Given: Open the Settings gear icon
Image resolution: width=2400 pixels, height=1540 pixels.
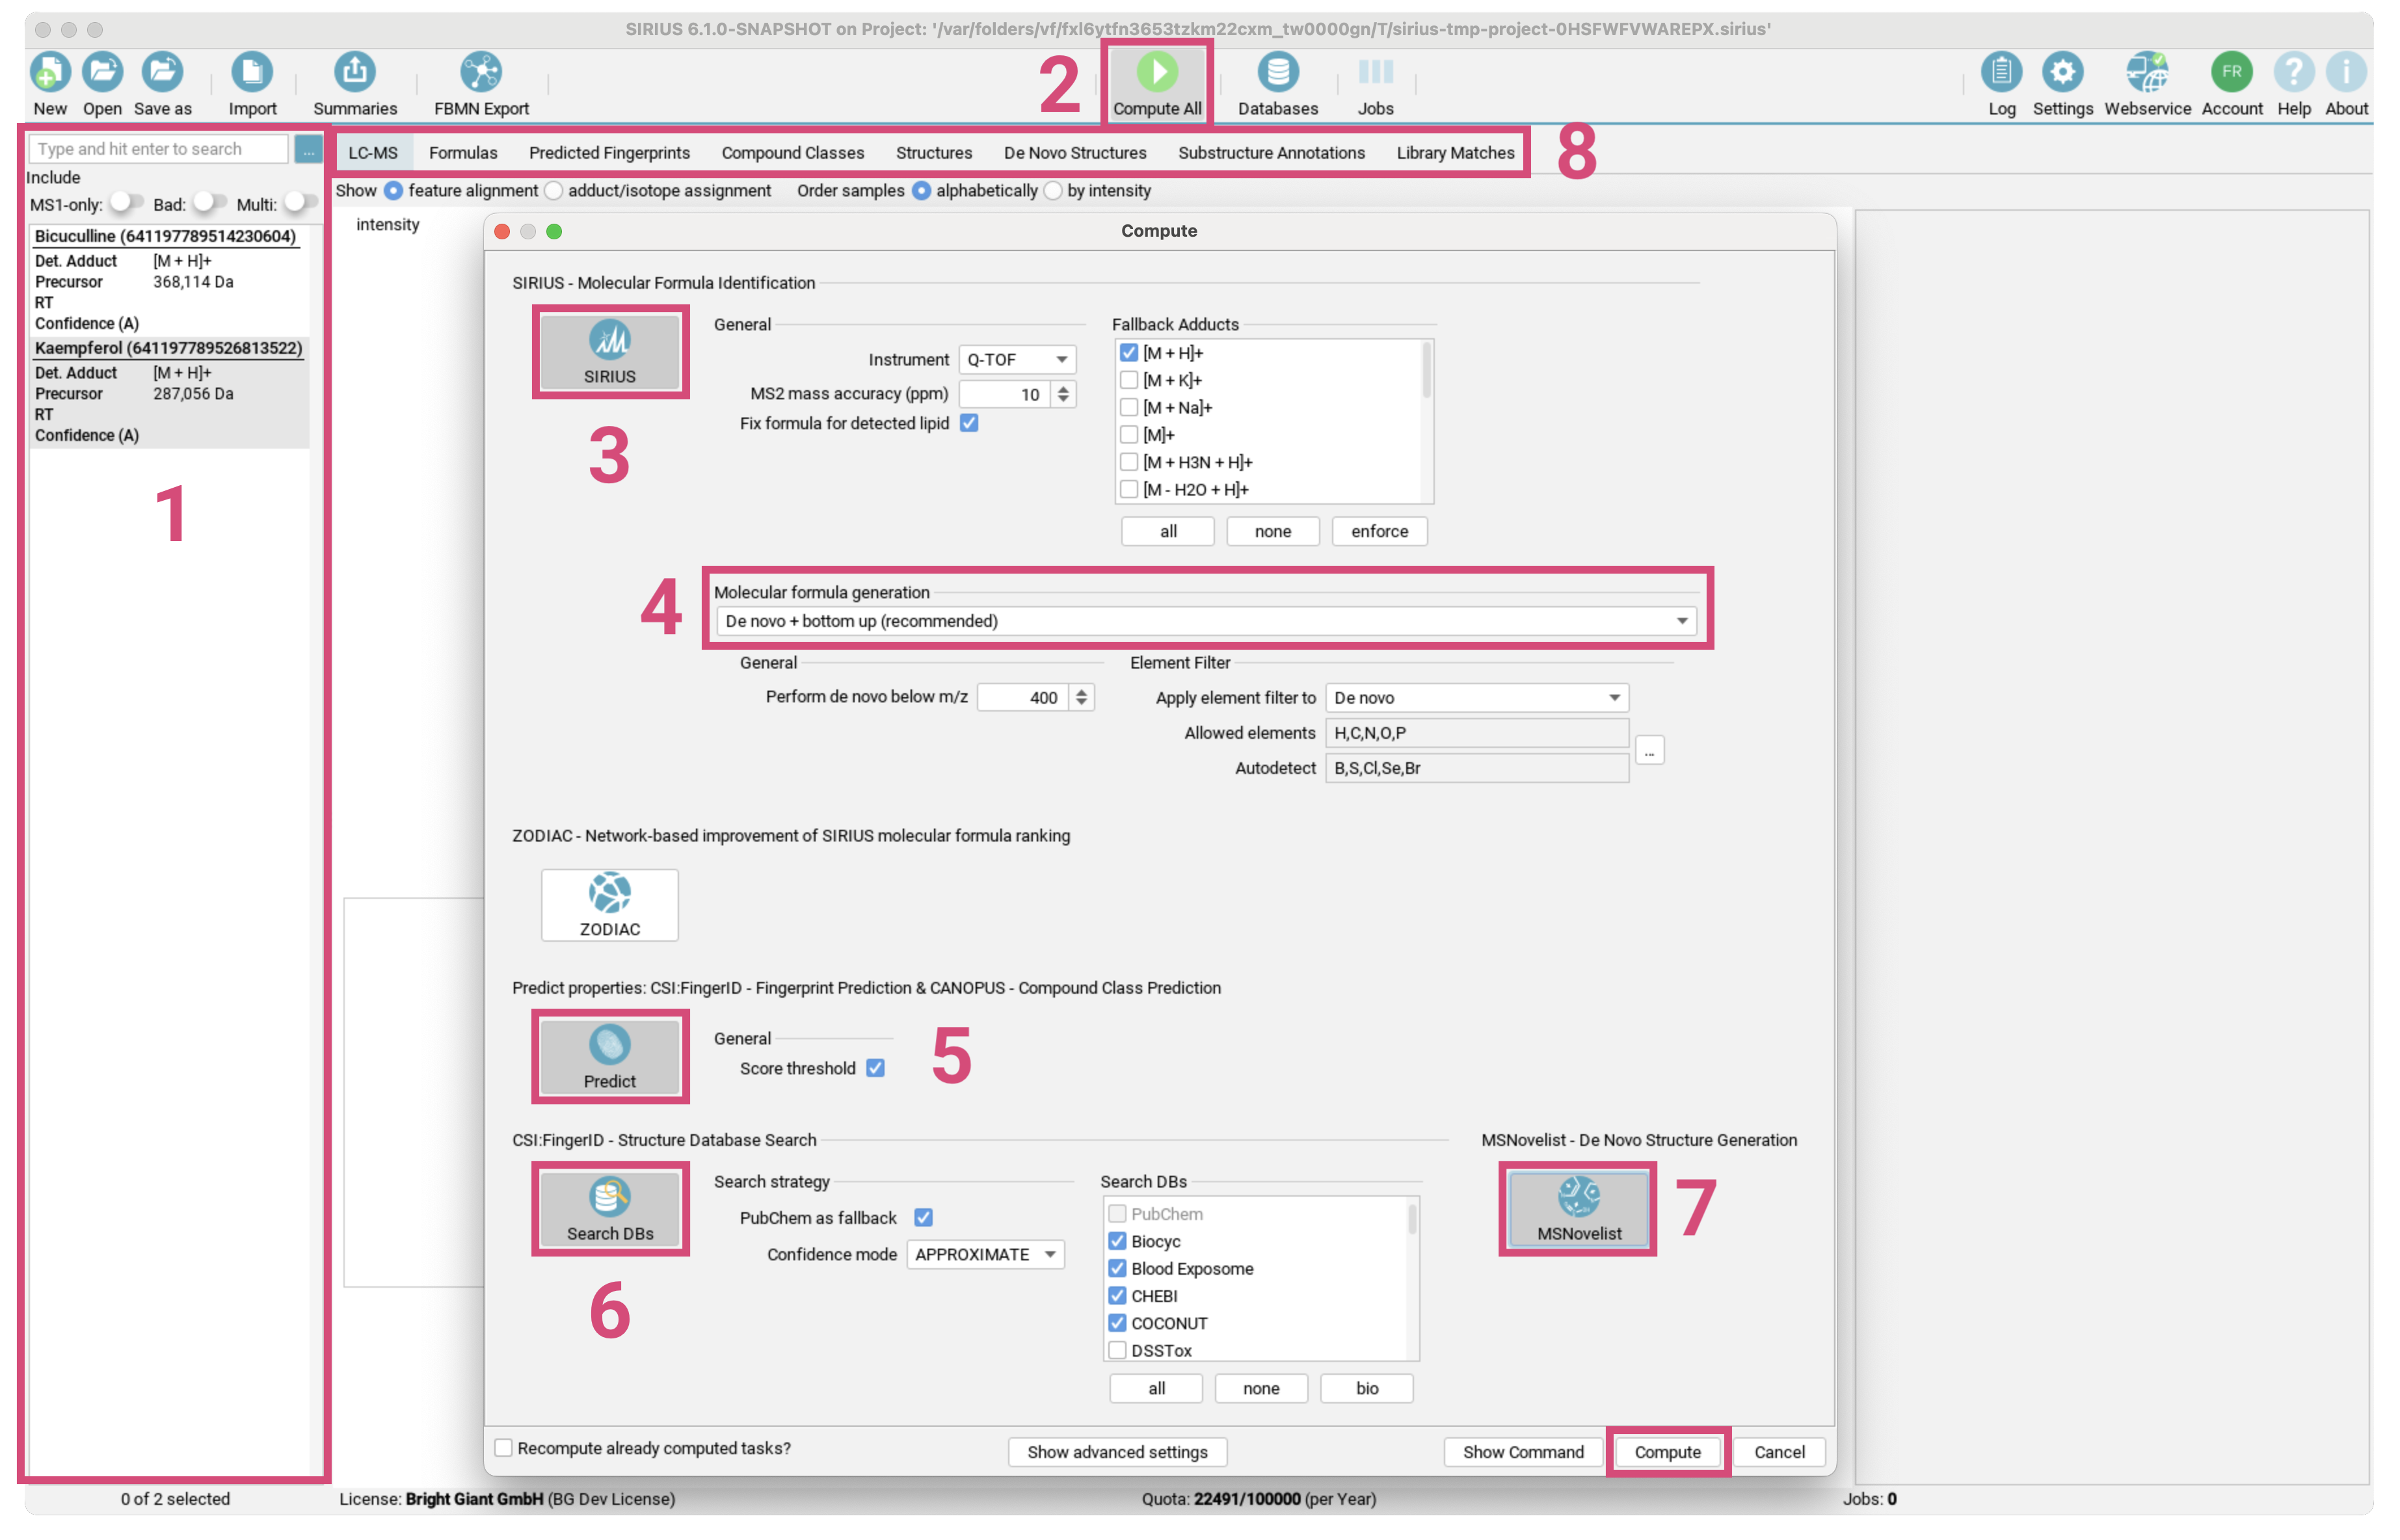Looking at the screenshot, I should [x=2063, y=72].
